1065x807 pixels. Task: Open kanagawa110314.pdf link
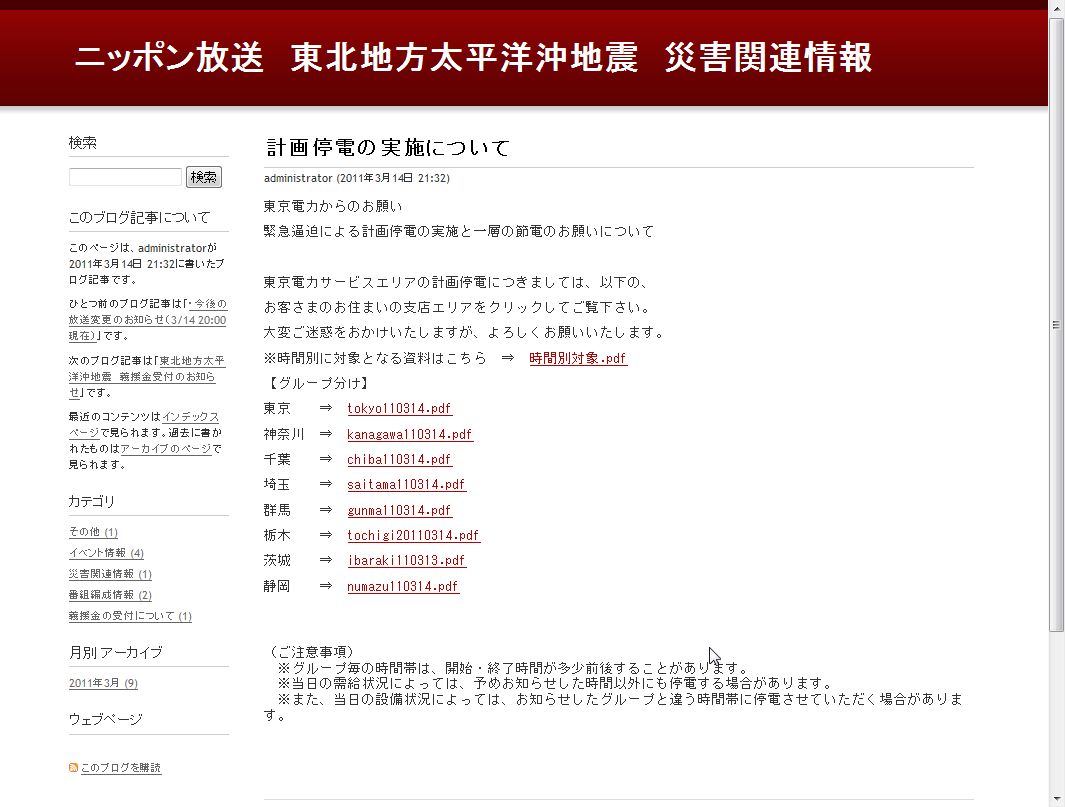(410, 434)
